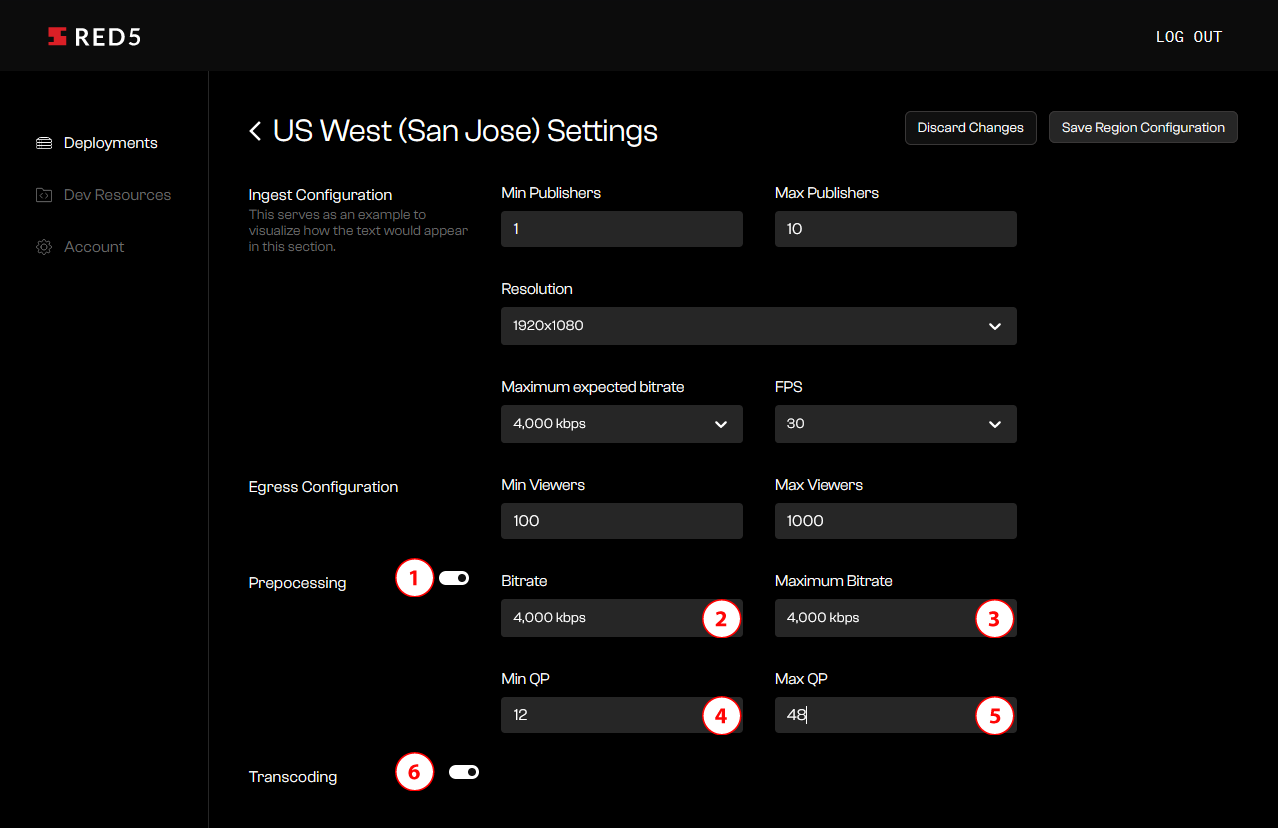This screenshot has width=1278, height=828.
Task: Click the Max Viewers input field
Action: (896, 521)
